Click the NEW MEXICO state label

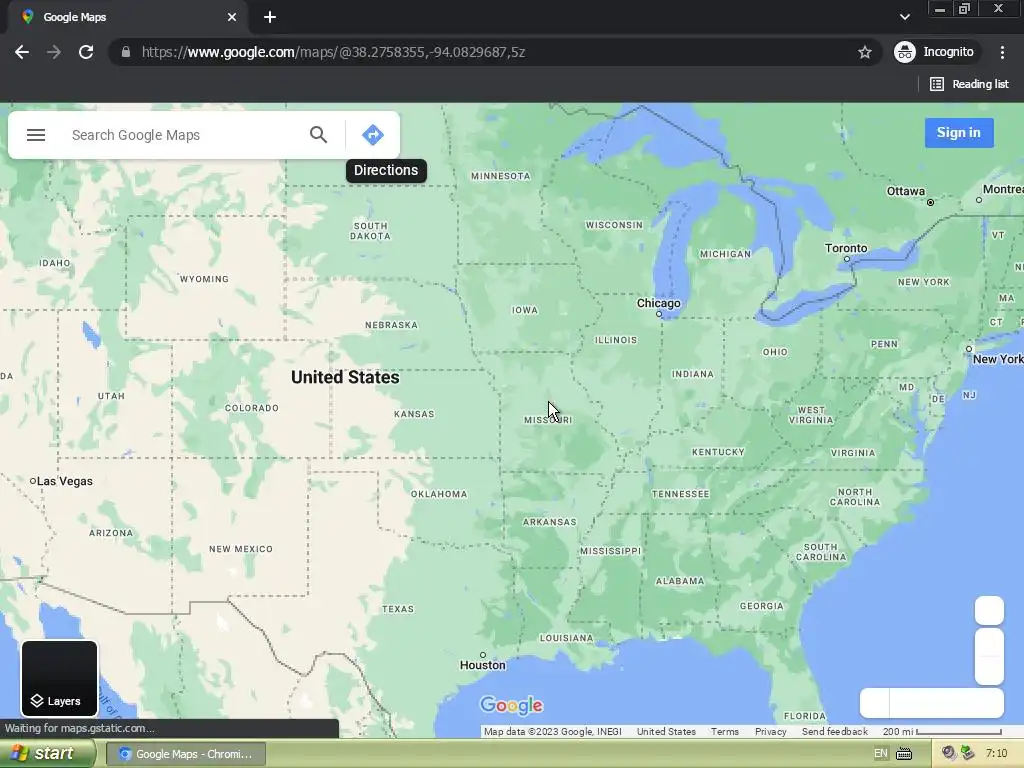click(241, 549)
